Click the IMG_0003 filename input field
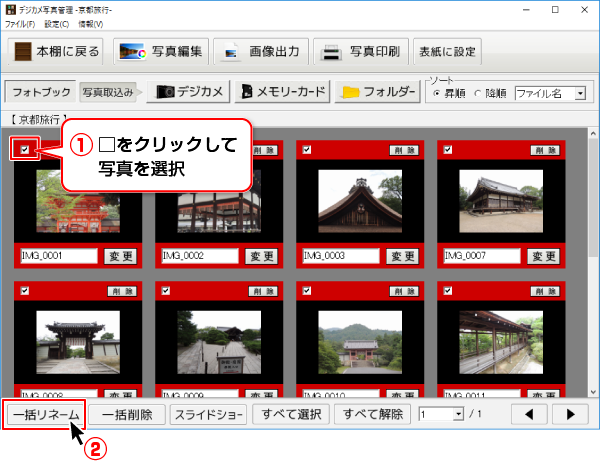The width and height of the screenshot is (600, 462). [340, 256]
